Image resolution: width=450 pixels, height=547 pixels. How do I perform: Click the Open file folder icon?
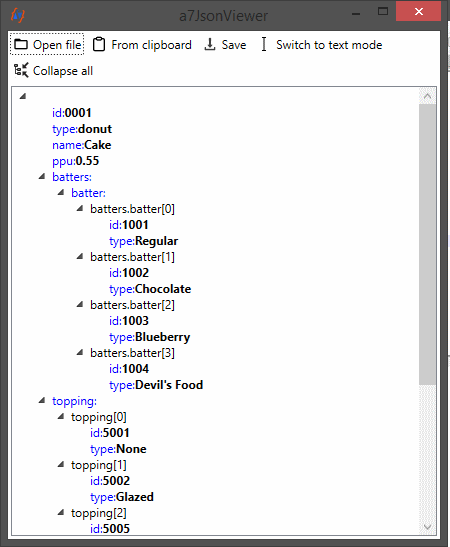(21, 45)
